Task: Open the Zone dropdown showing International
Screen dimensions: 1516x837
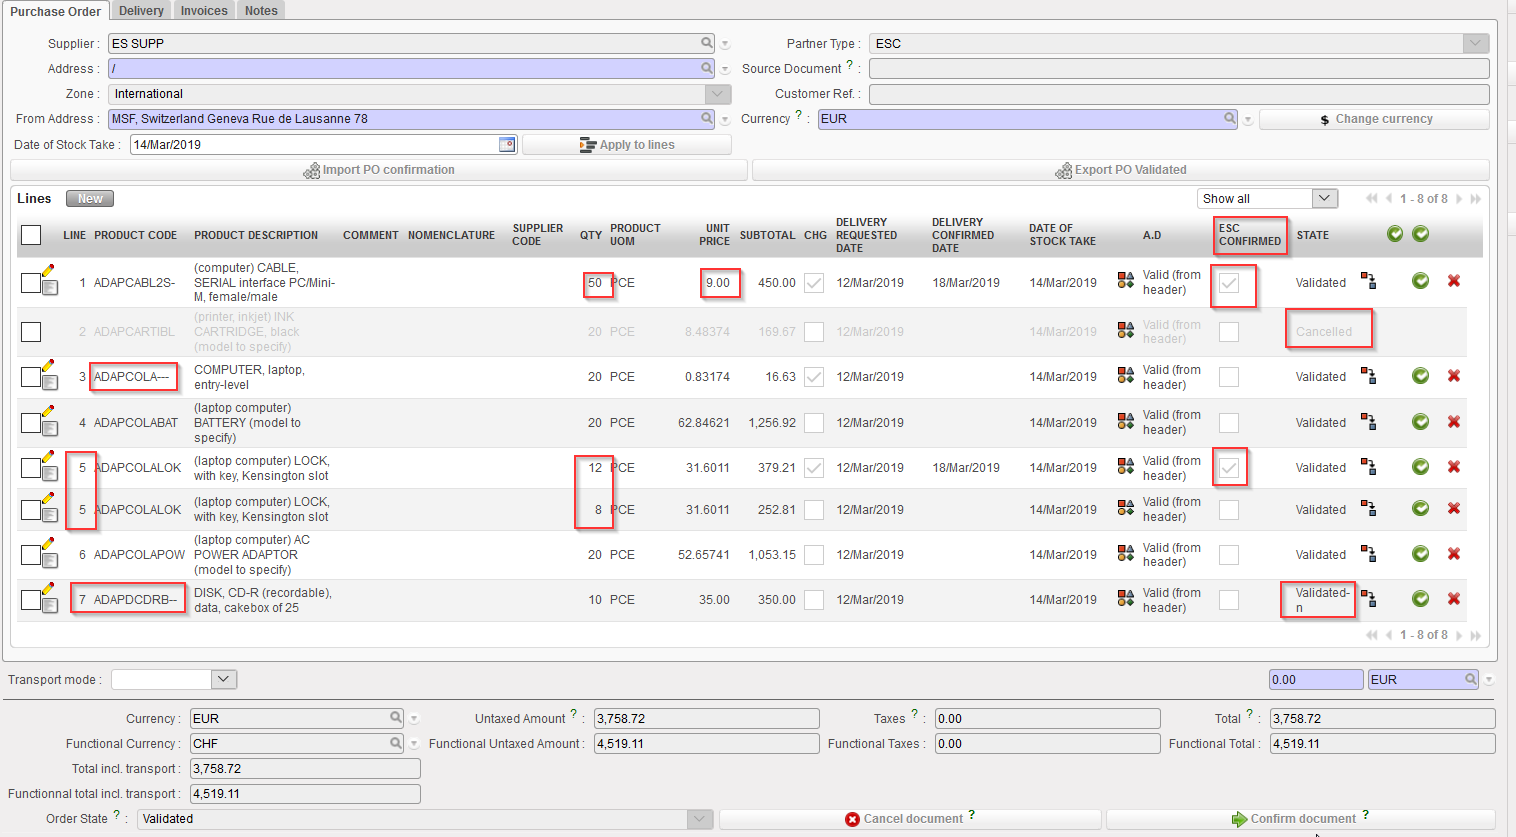Action: 717,94
